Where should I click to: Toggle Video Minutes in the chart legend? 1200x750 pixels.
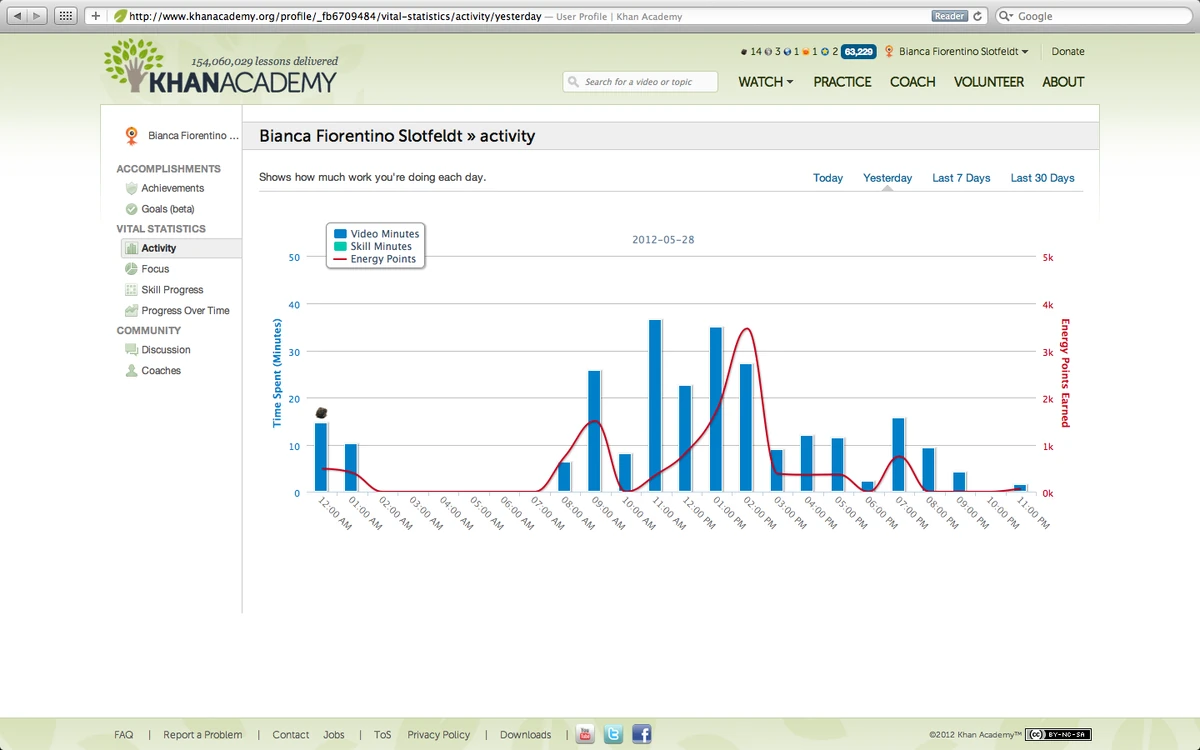click(374, 233)
